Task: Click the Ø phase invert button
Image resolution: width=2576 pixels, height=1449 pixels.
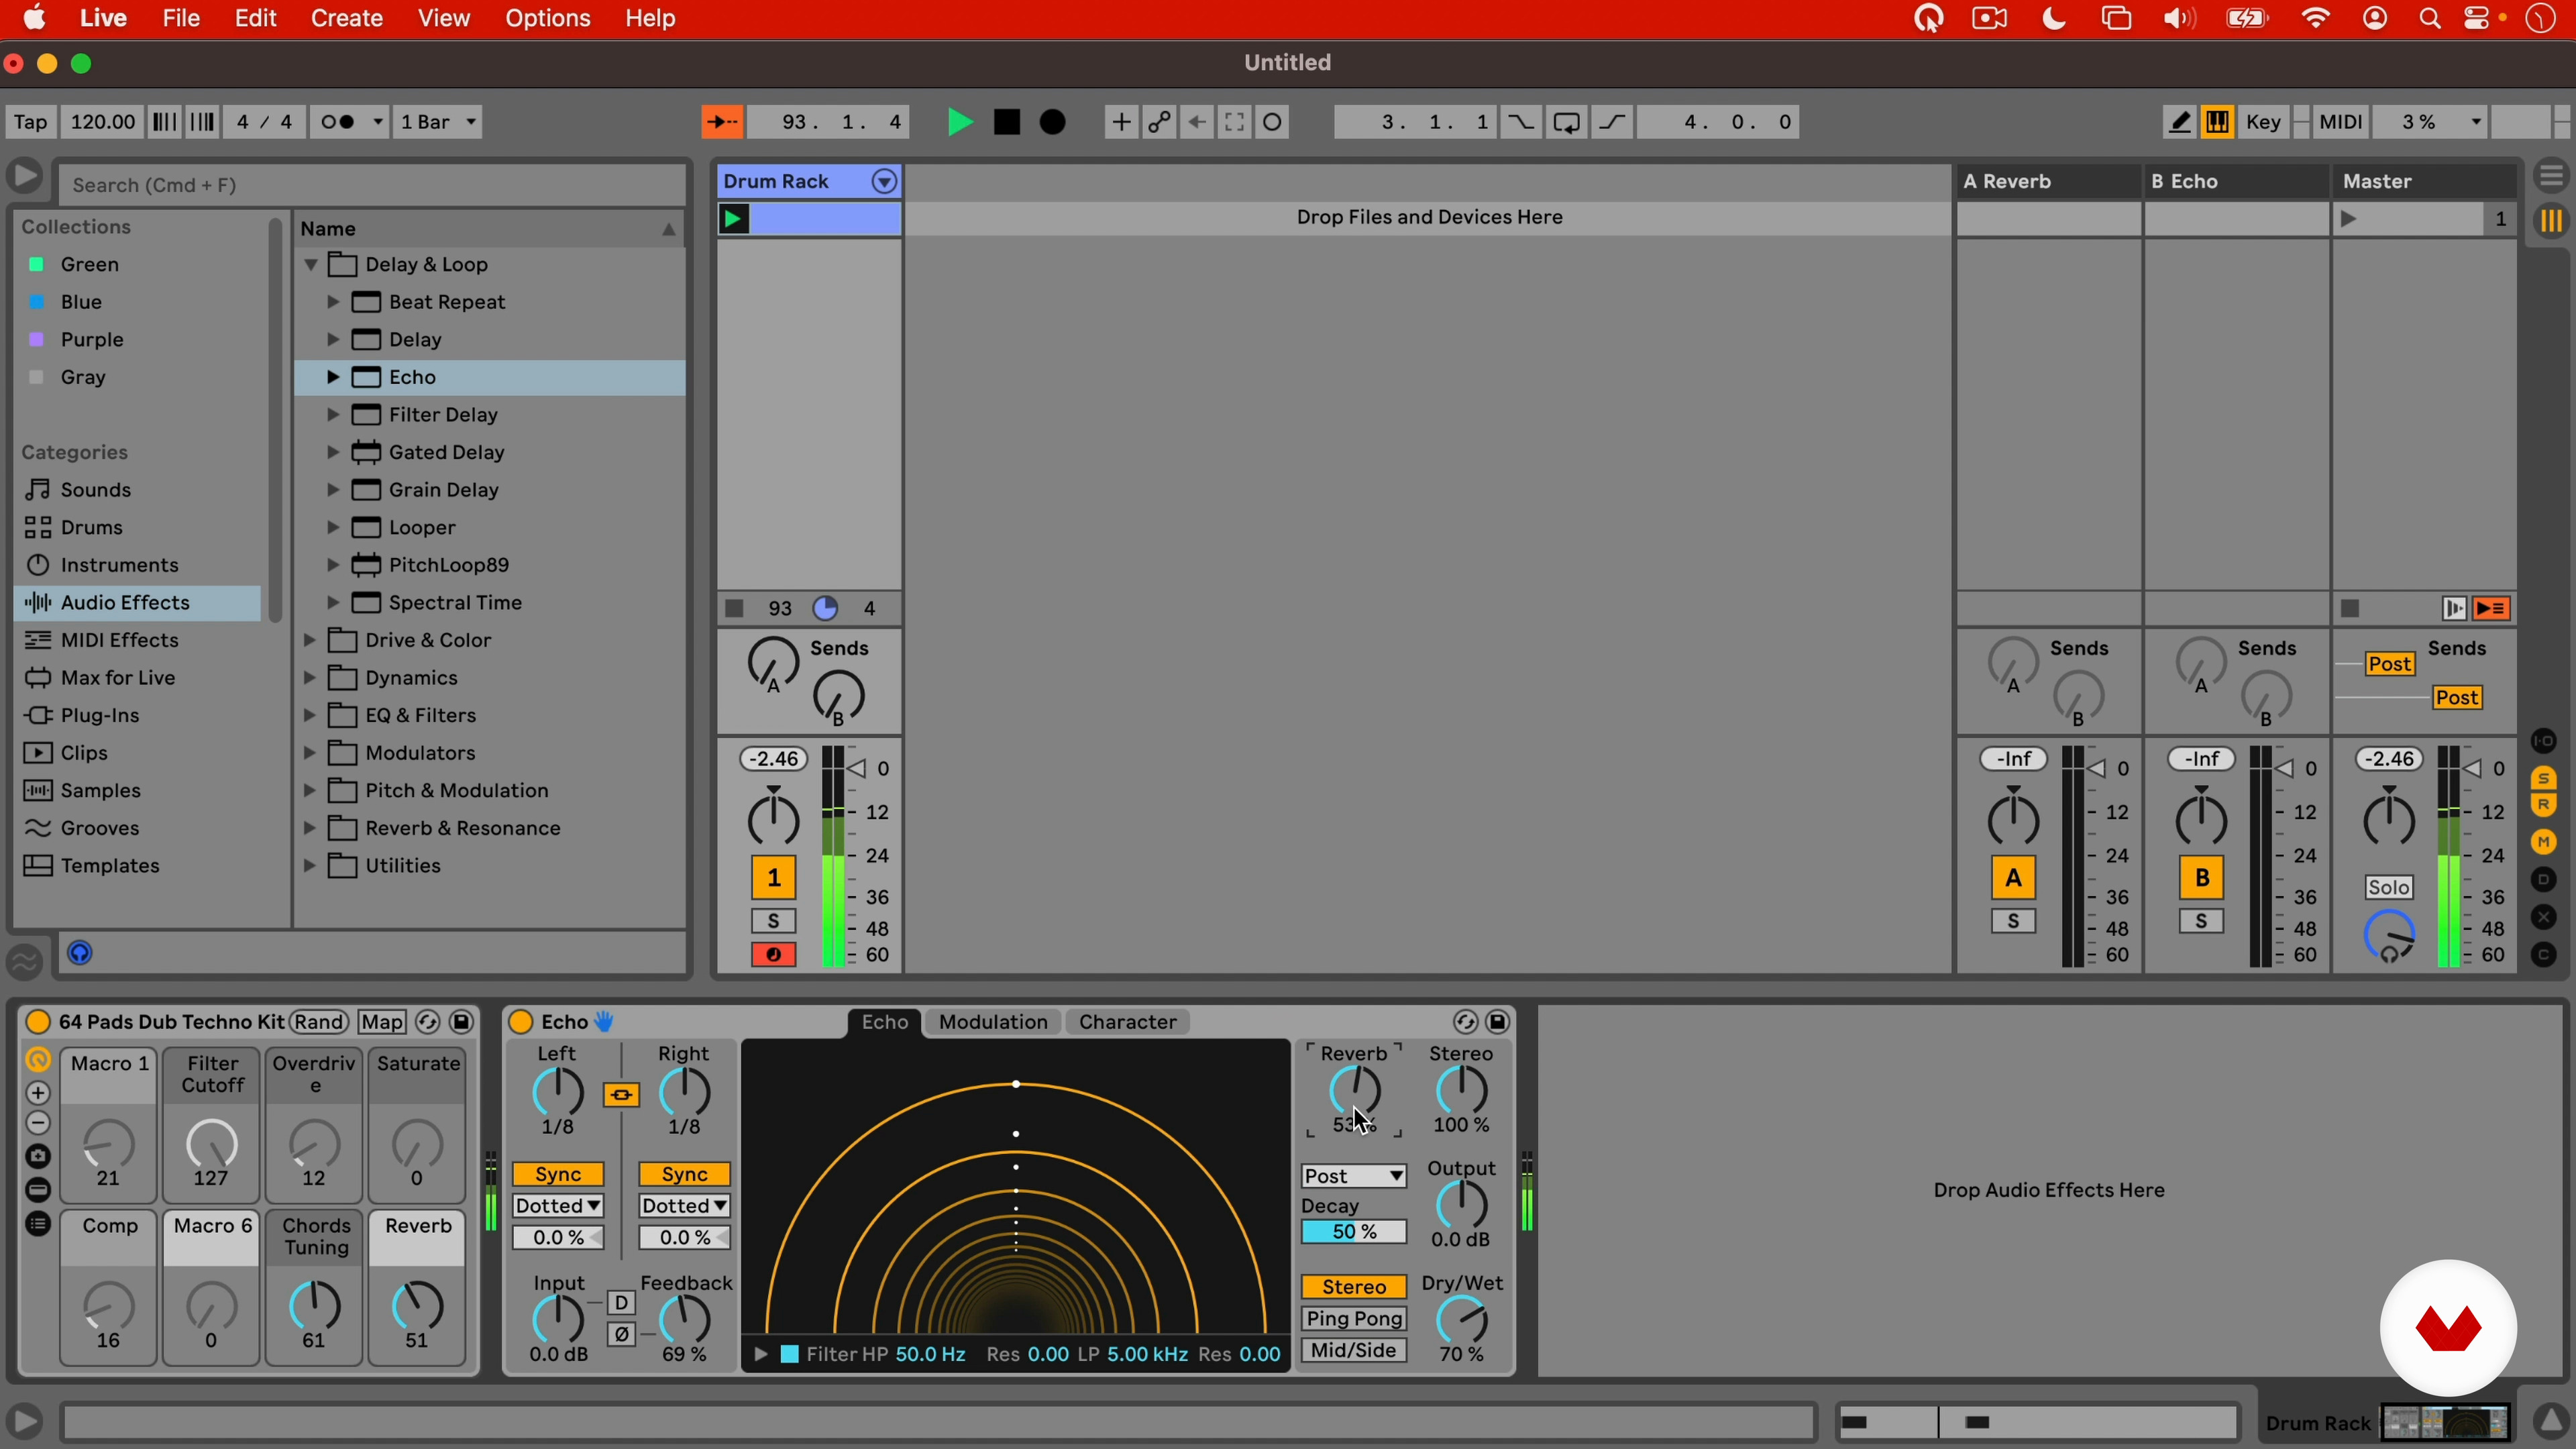Action: point(621,1335)
